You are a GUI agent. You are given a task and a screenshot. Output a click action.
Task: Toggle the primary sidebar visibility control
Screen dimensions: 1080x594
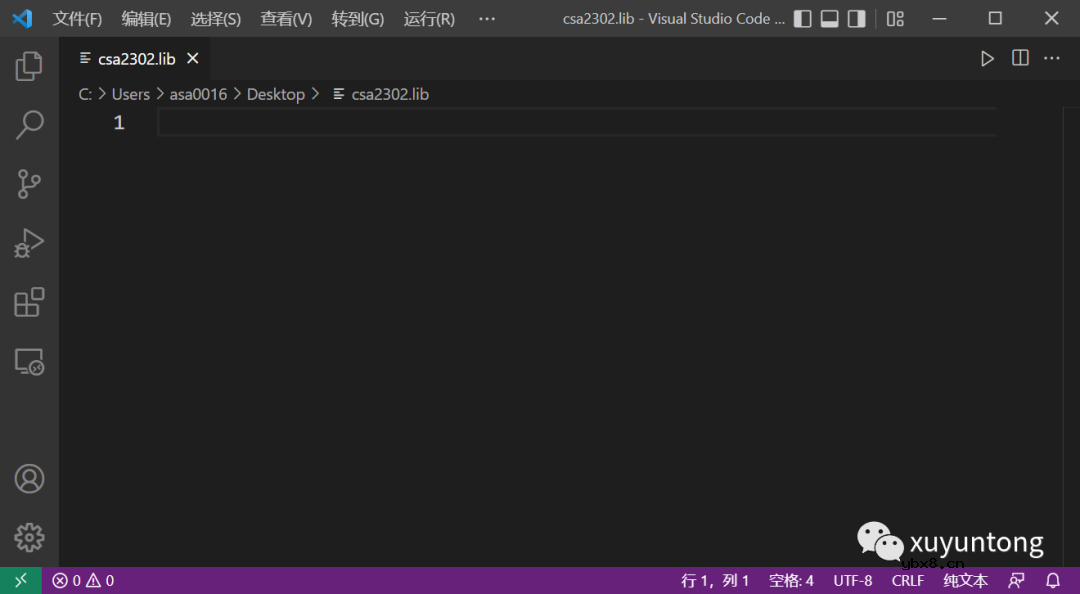pyautogui.click(x=802, y=18)
